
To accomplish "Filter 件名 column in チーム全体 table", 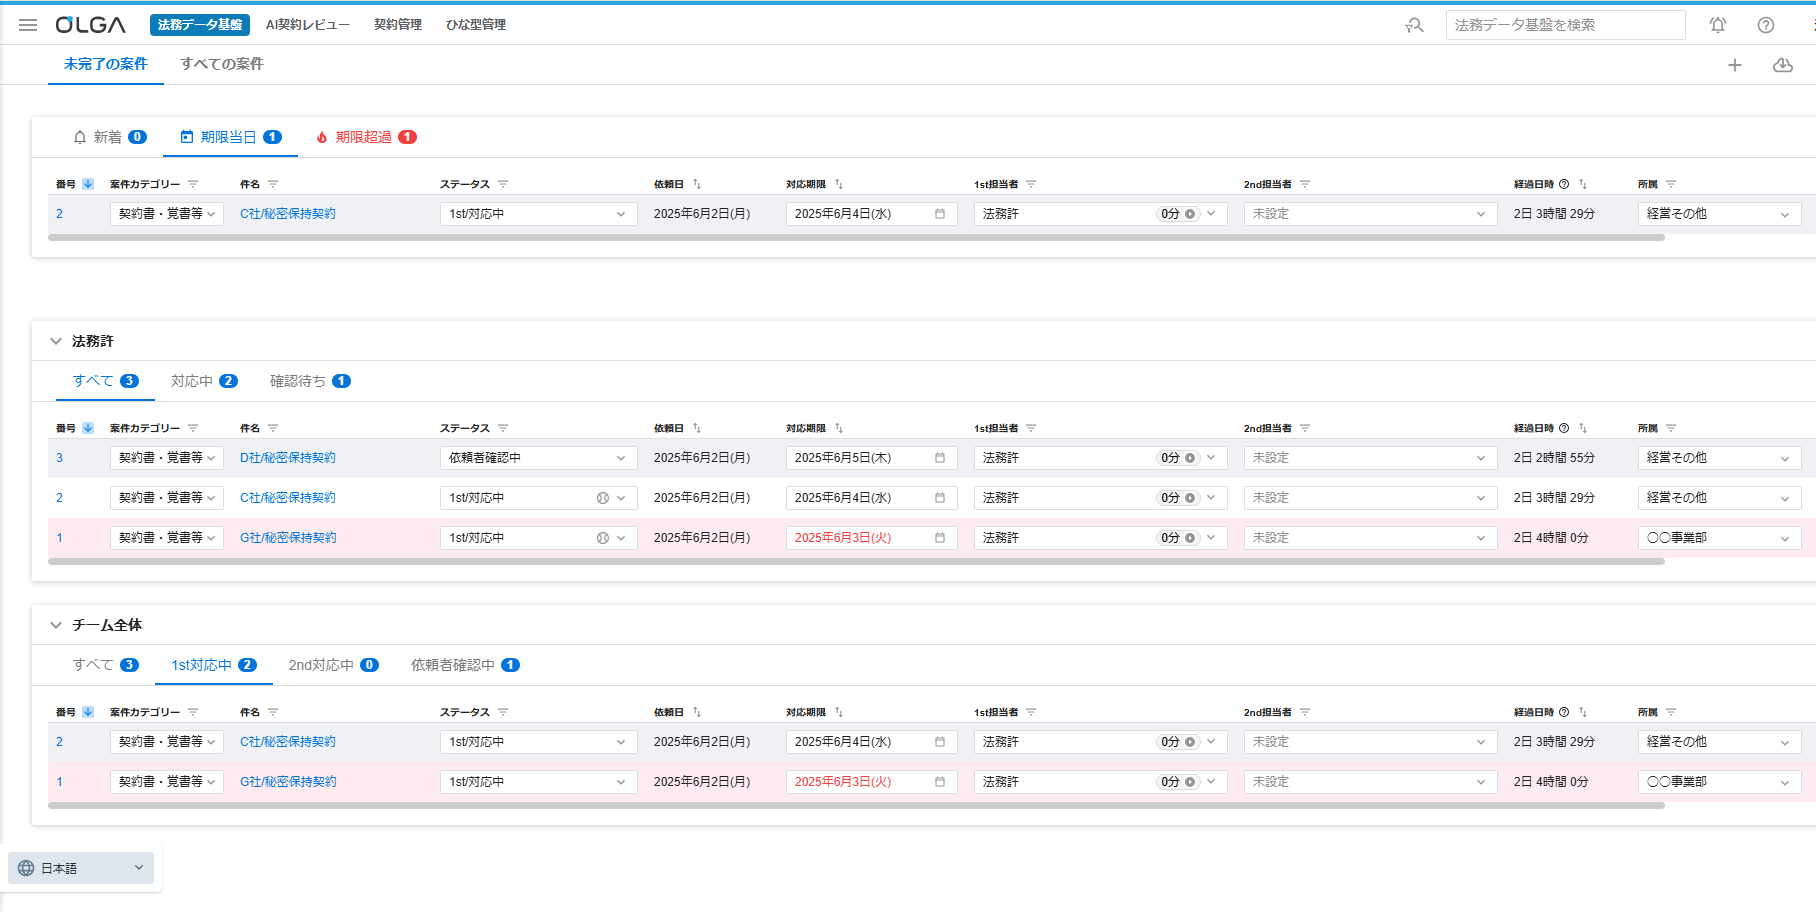I will pos(273,712).
